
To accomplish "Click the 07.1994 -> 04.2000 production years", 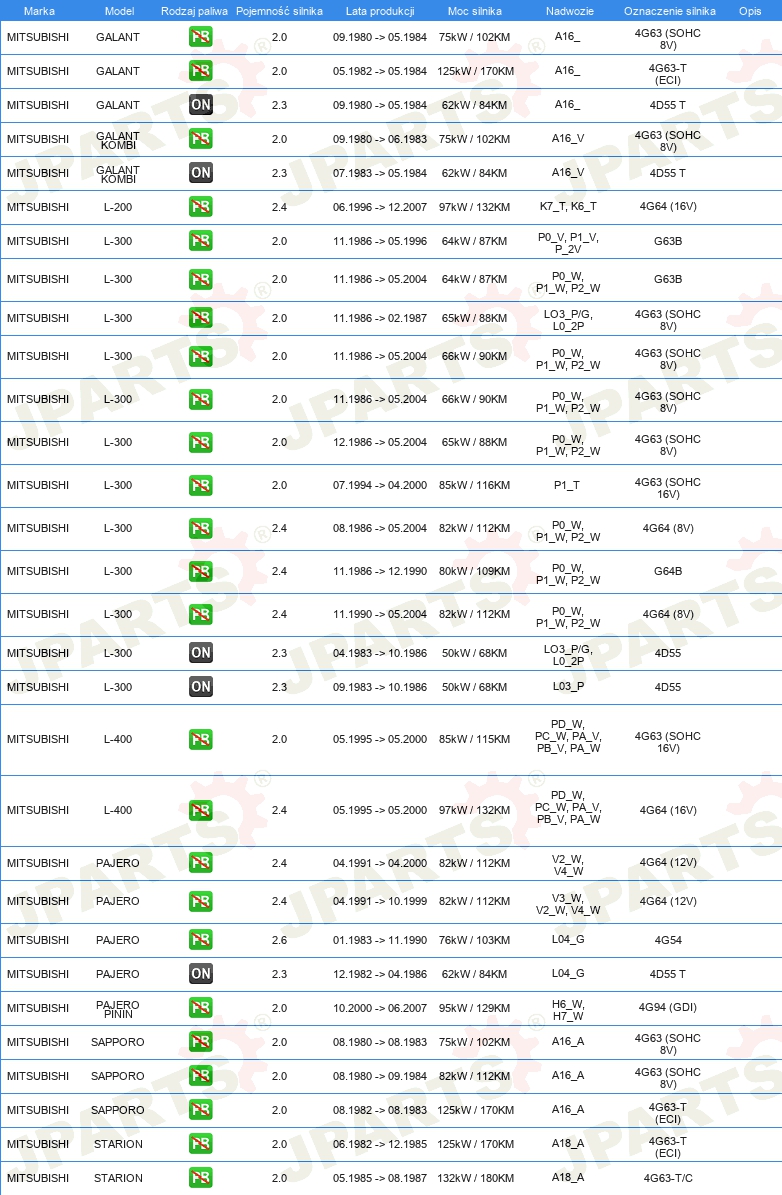I will pyautogui.click(x=380, y=485).
